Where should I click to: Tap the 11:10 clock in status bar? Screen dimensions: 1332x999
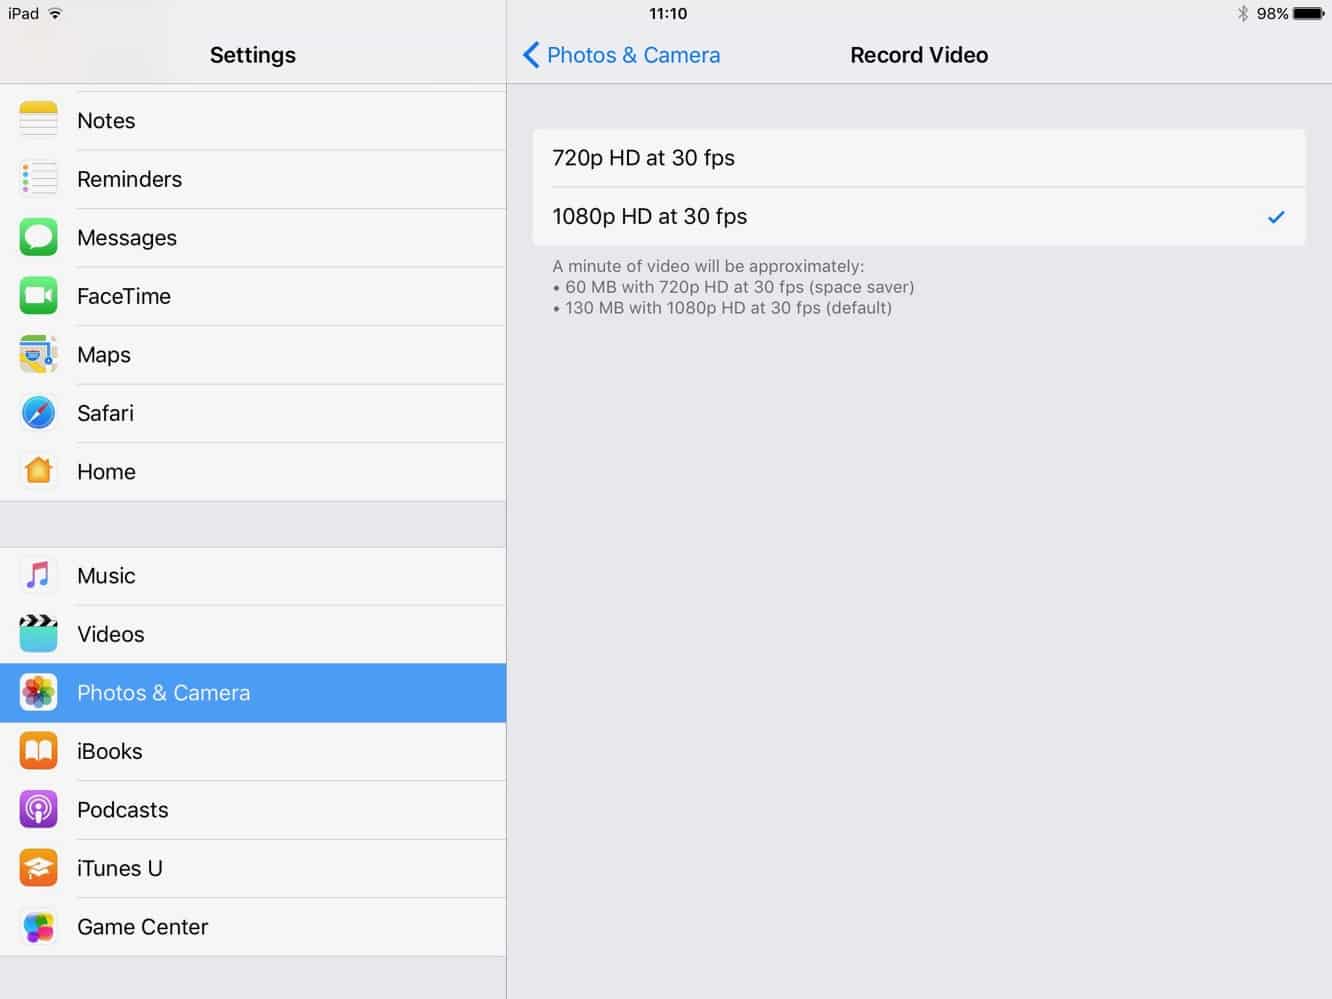click(668, 13)
